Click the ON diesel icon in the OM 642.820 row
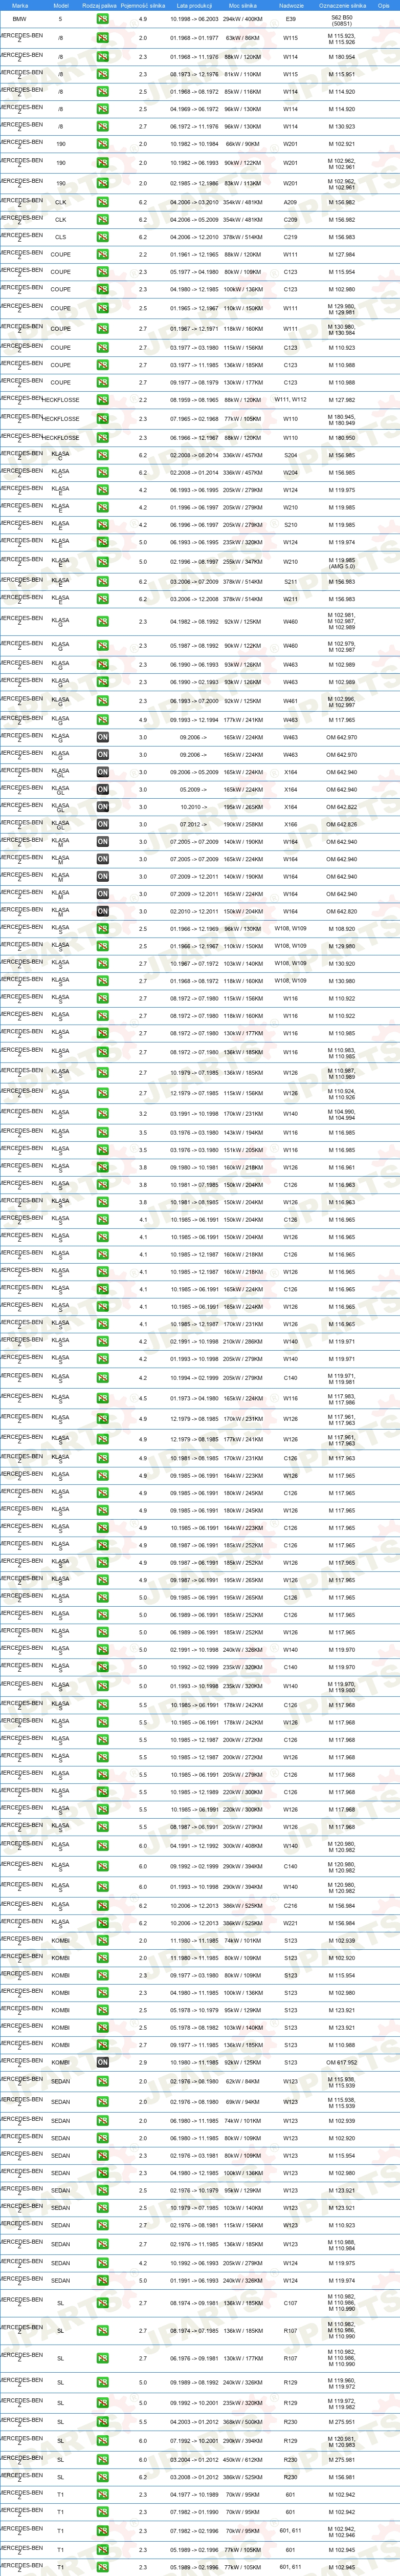This screenshot has height=2576, width=400. point(102,912)
